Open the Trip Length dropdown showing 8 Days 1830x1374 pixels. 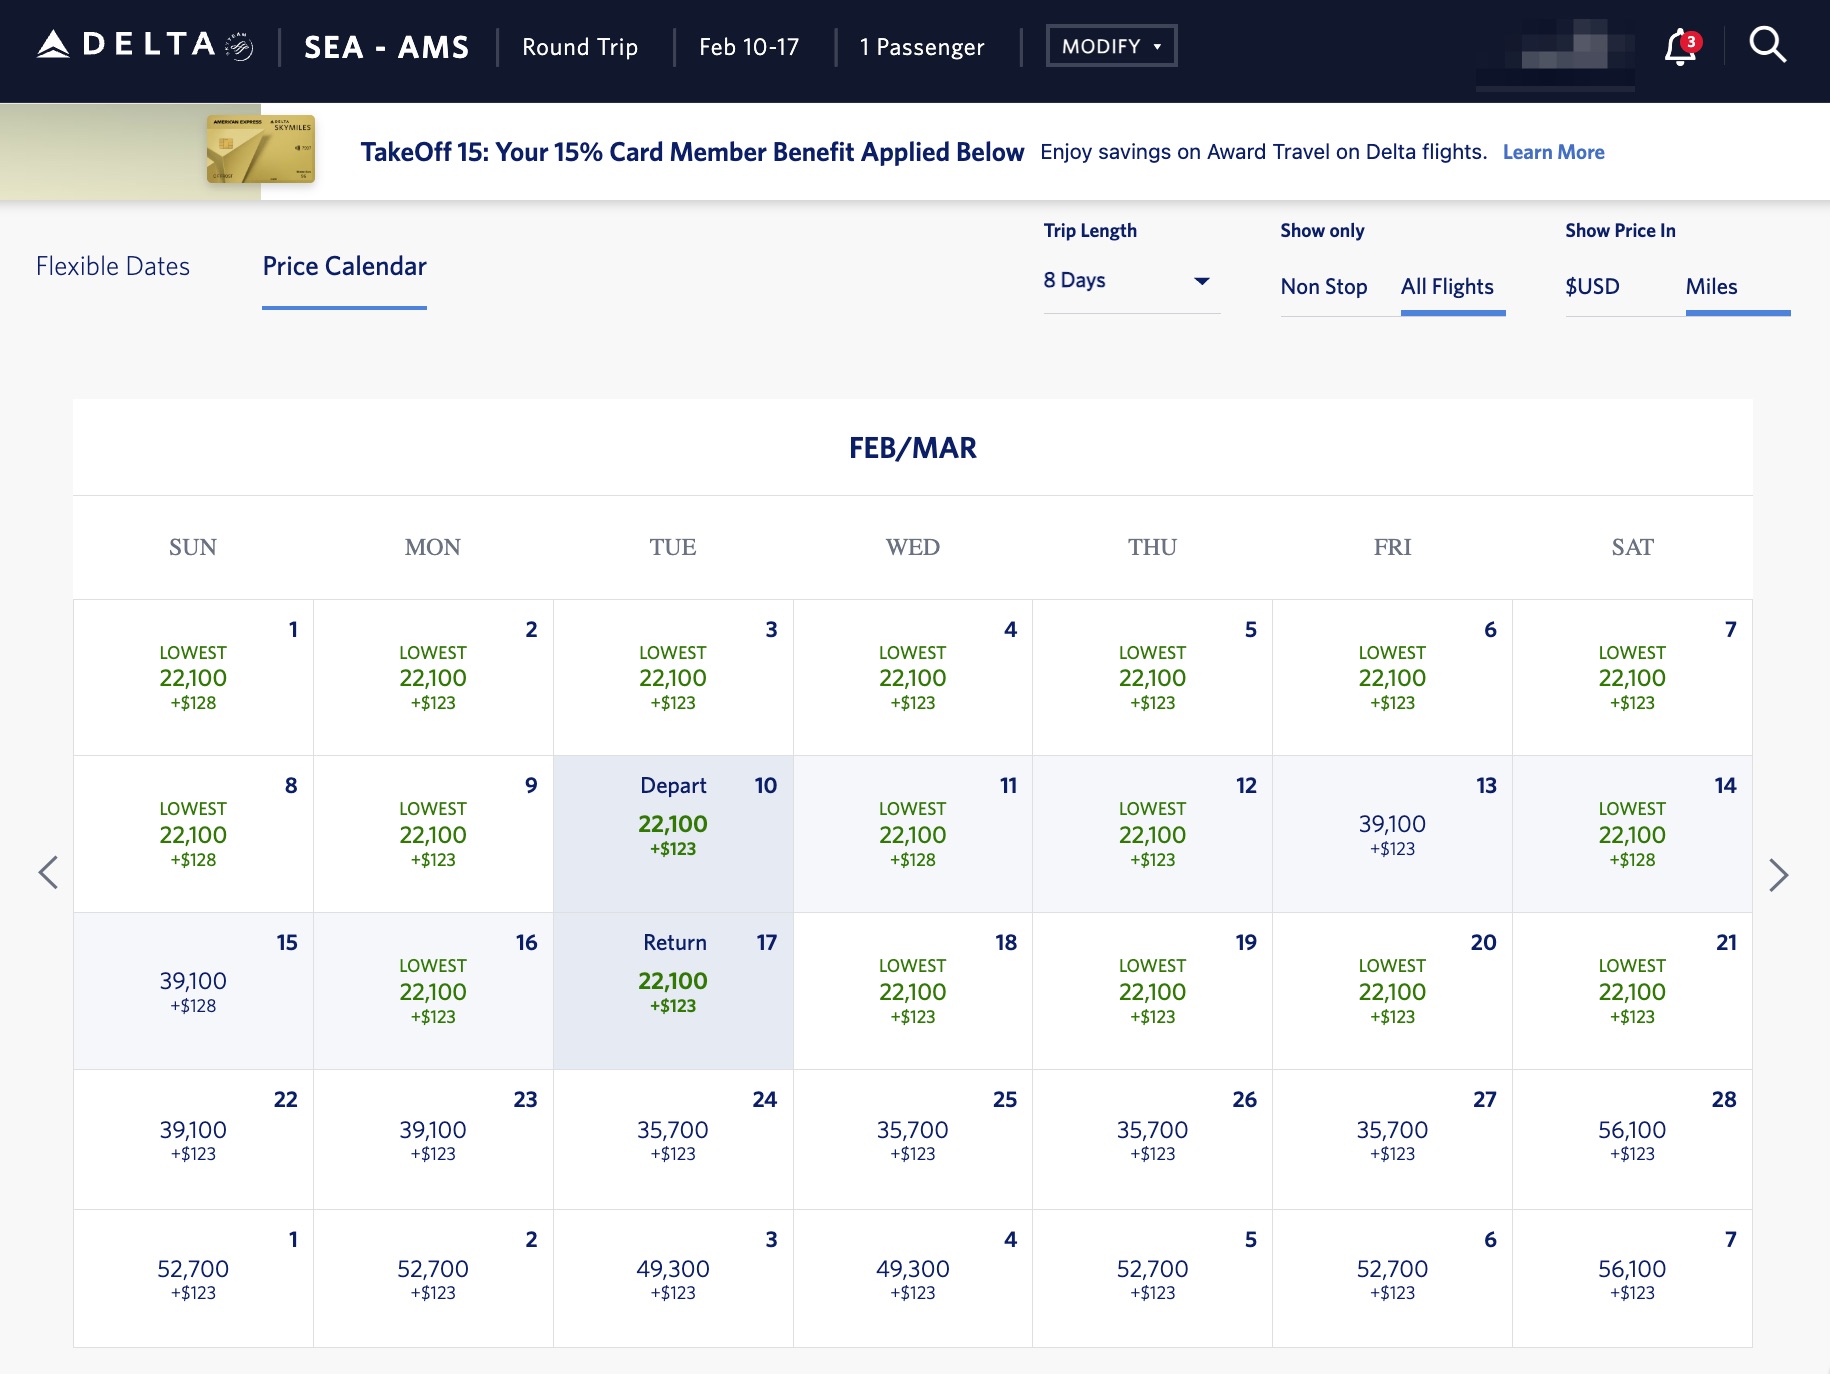point(1130,281)
